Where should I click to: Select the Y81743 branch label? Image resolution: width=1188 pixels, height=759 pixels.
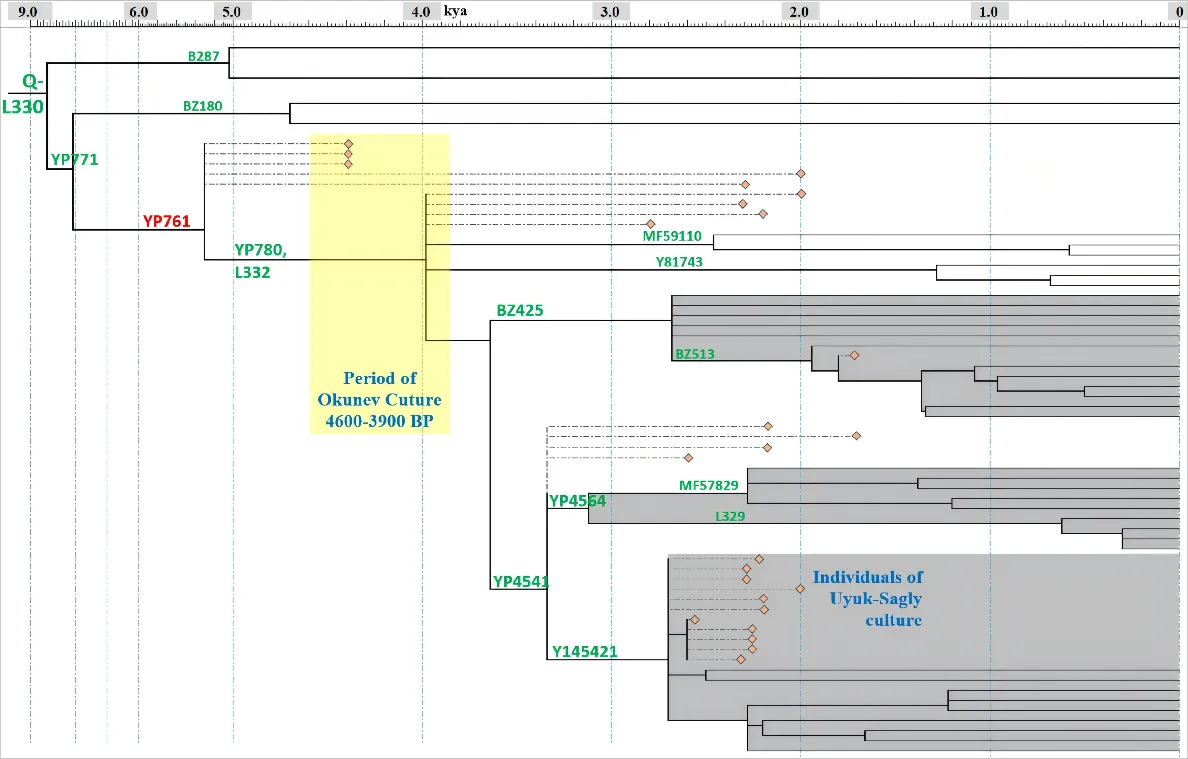(686, 262)
